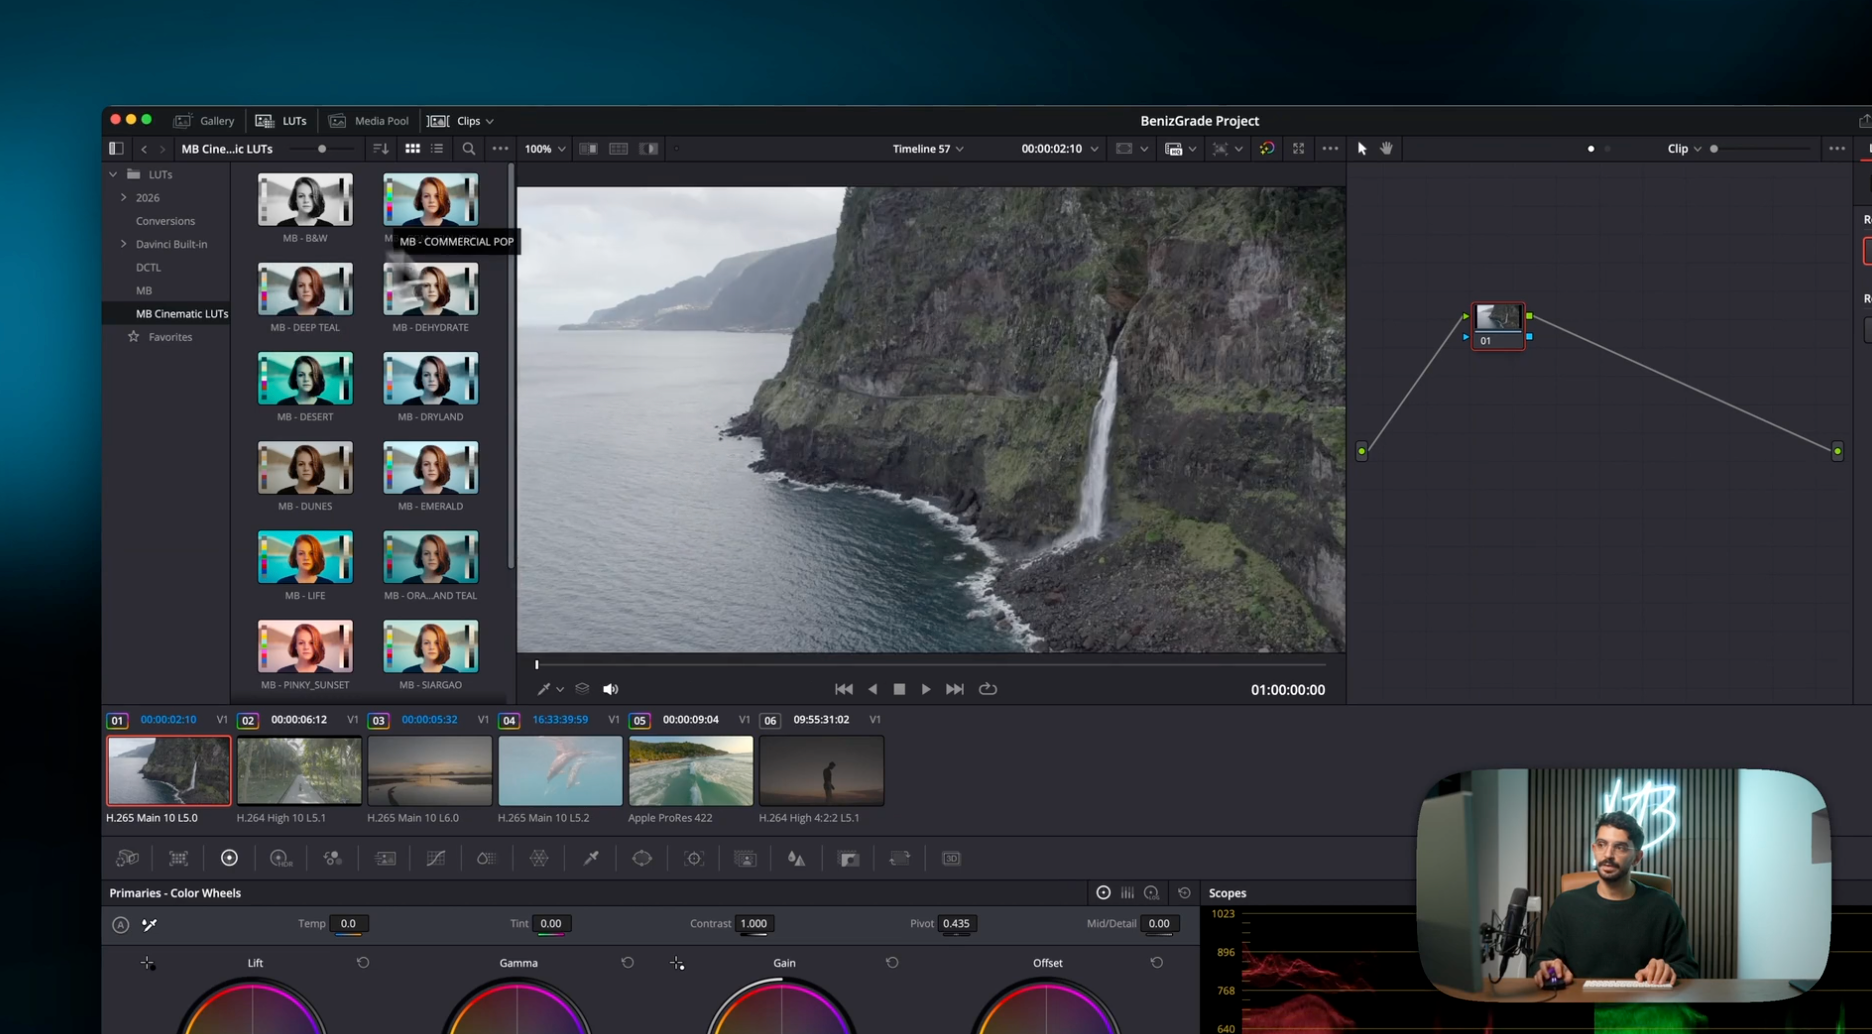
Task: Toggle loop playback in the viewer
Action: pyautogui.click(x=988, y=689)
